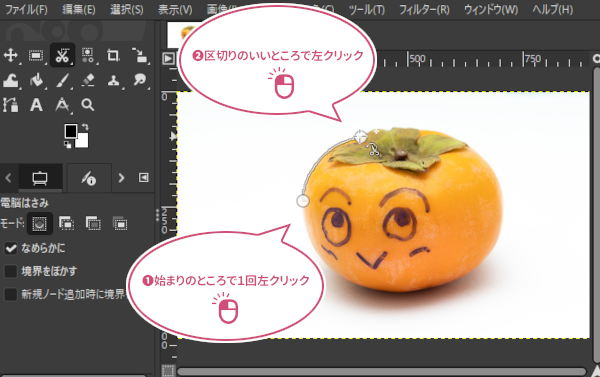
Task: Select the Zoom magnifier tool
Action: pos(88,105)
